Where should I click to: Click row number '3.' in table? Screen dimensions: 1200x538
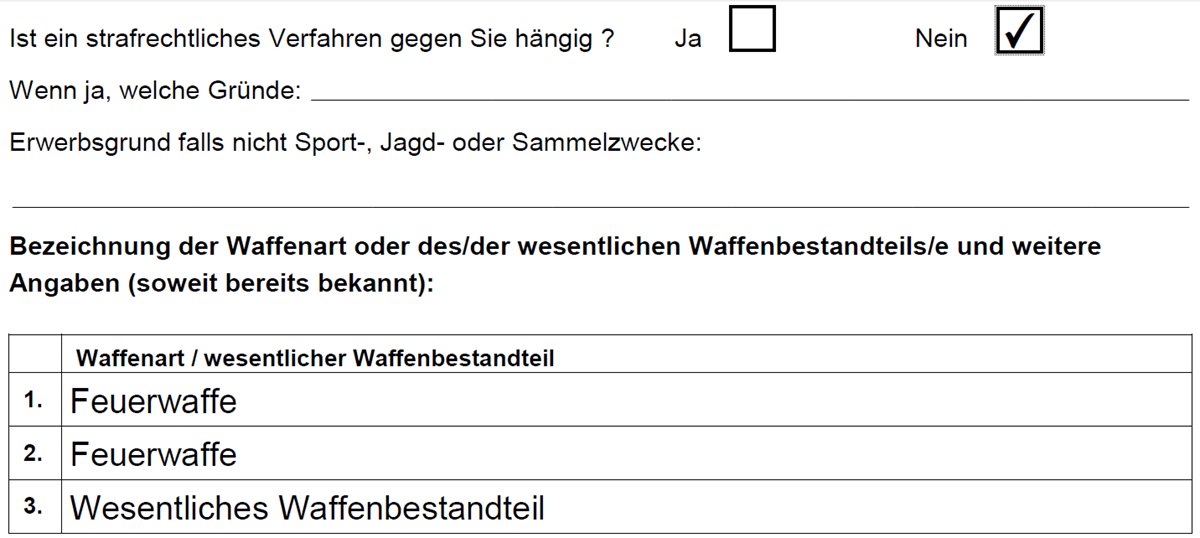click(34, 507)
